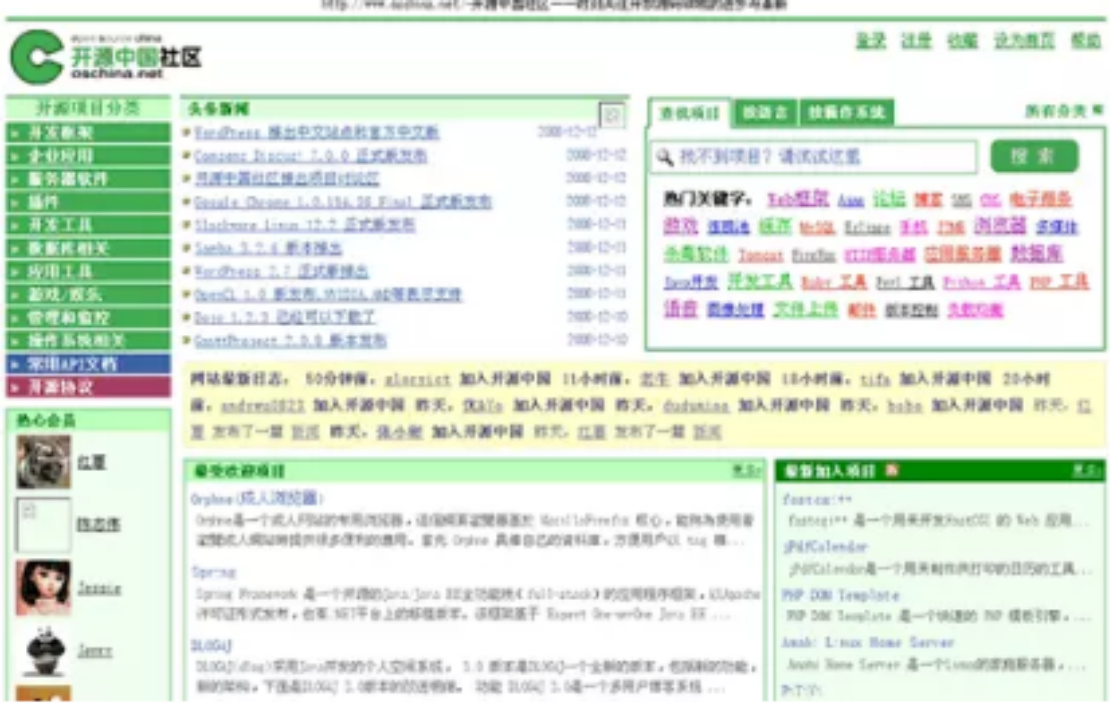
Task: Click the 文件上传 hot keyword
Action: tap(805, 309)
